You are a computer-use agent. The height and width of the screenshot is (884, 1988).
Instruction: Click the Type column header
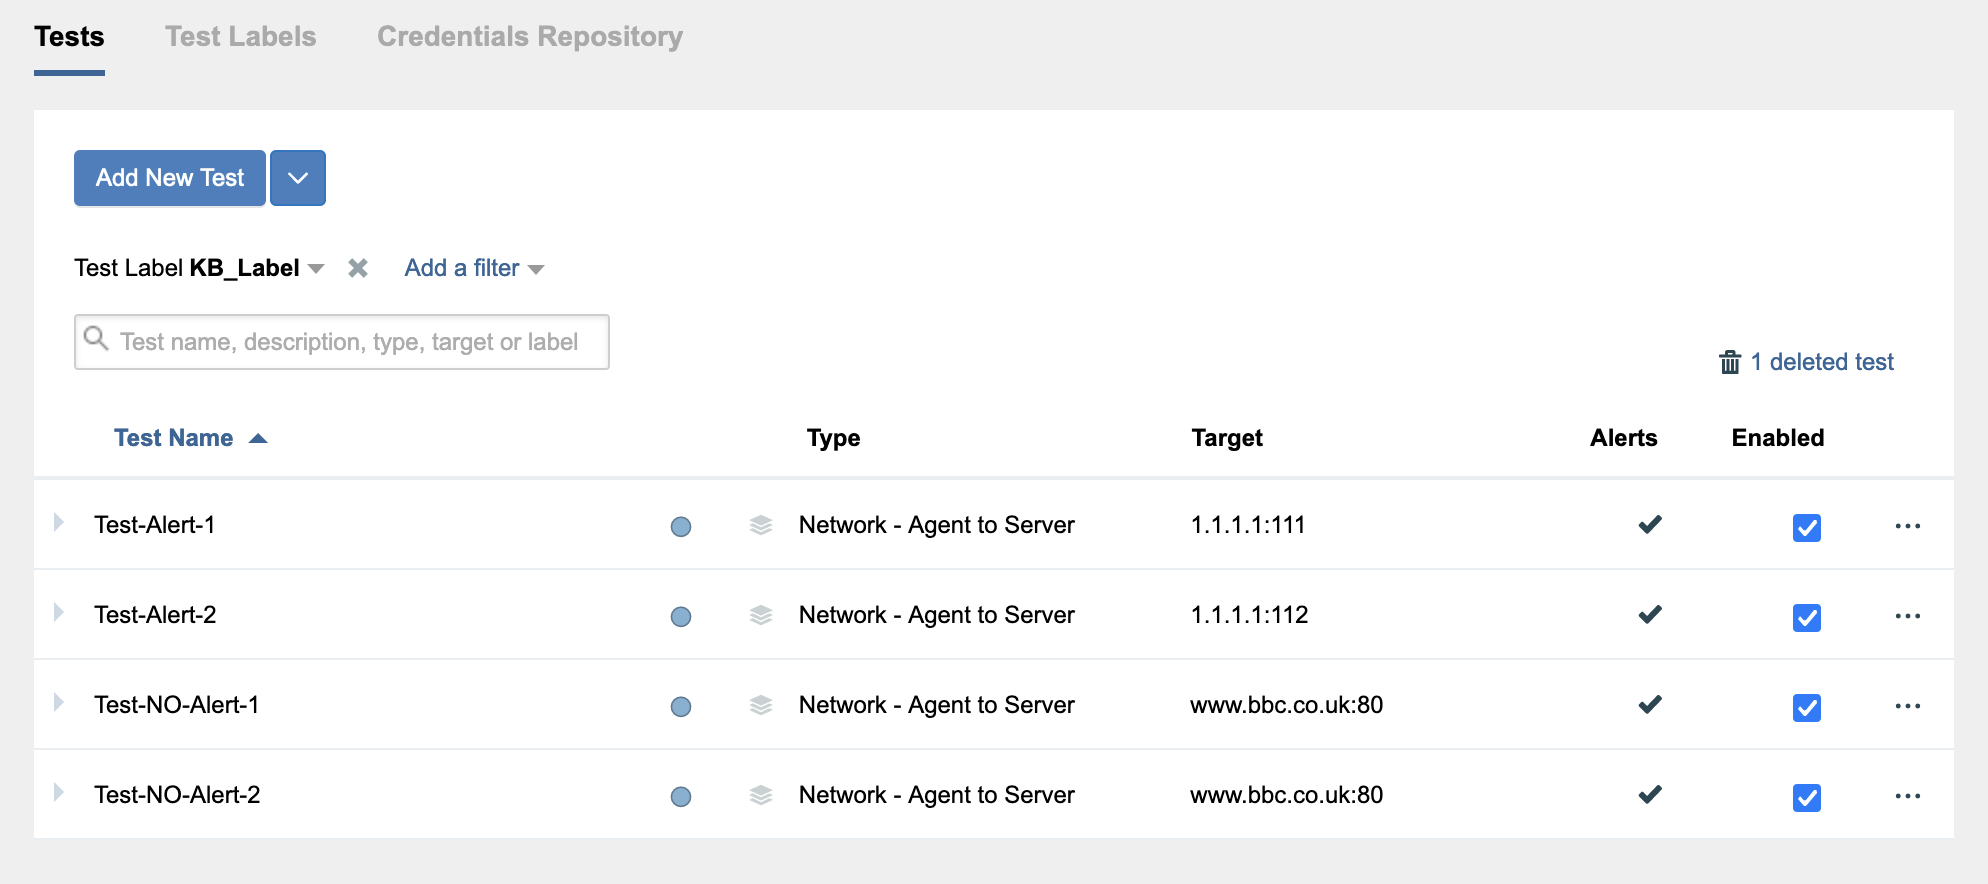pyautogui.click(x=834, y=438)
